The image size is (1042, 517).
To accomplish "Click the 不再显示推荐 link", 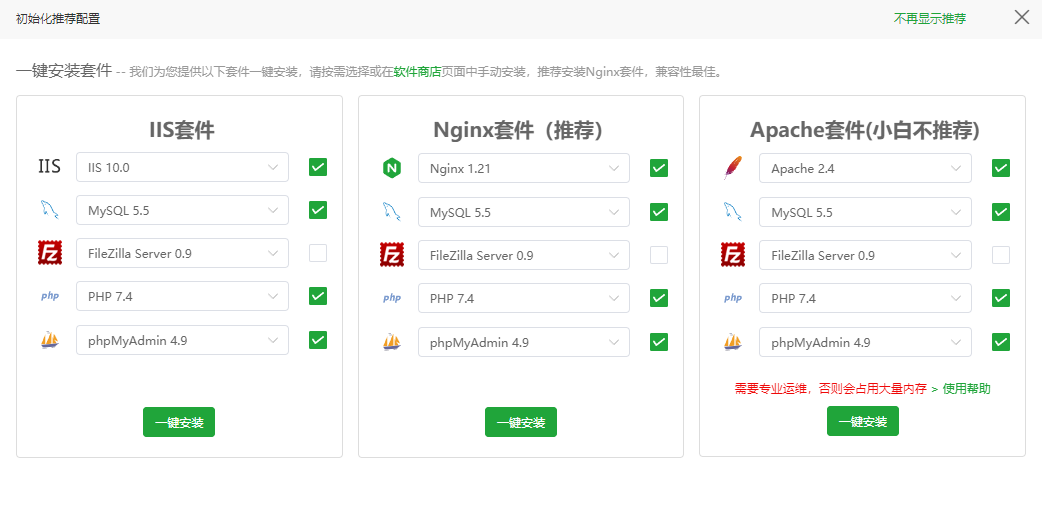I will 930,19.
